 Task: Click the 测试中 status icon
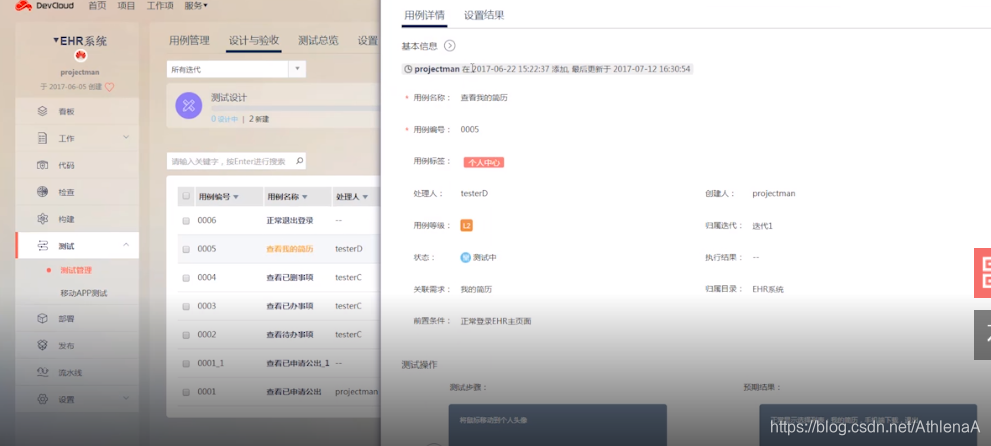click(466, 257)
